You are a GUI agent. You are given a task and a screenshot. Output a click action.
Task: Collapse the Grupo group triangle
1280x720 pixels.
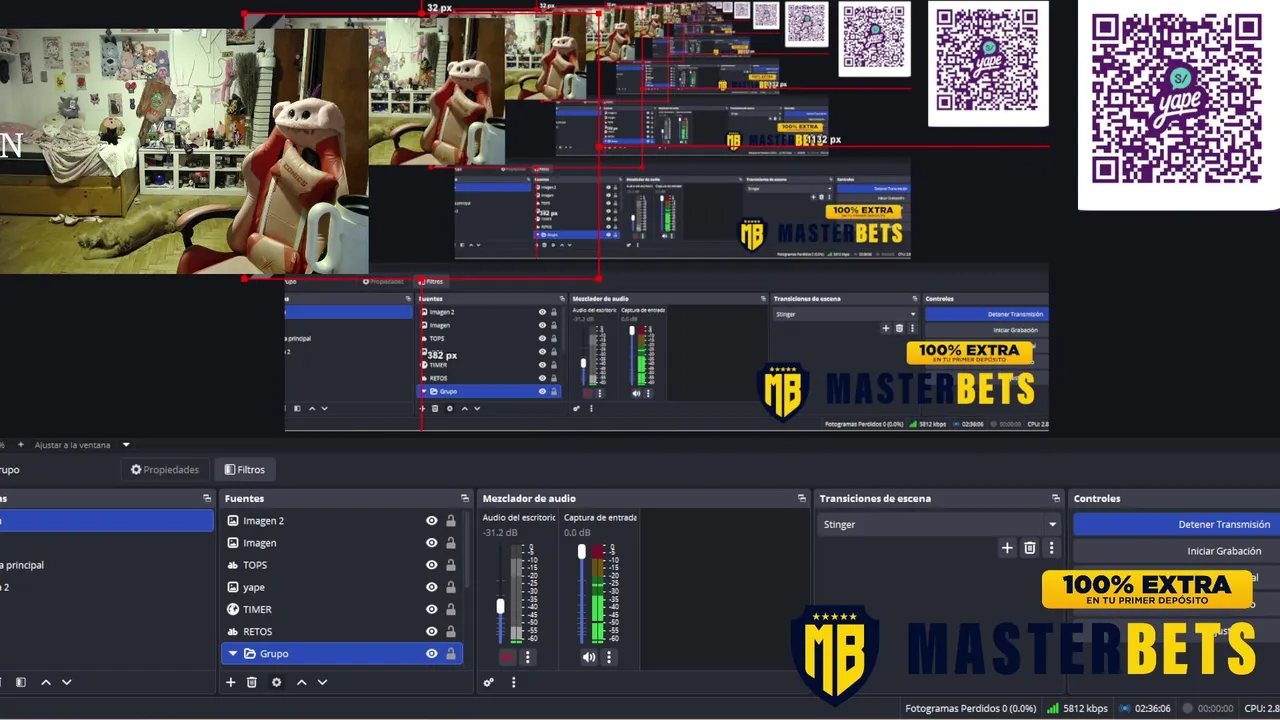point(233,653)
